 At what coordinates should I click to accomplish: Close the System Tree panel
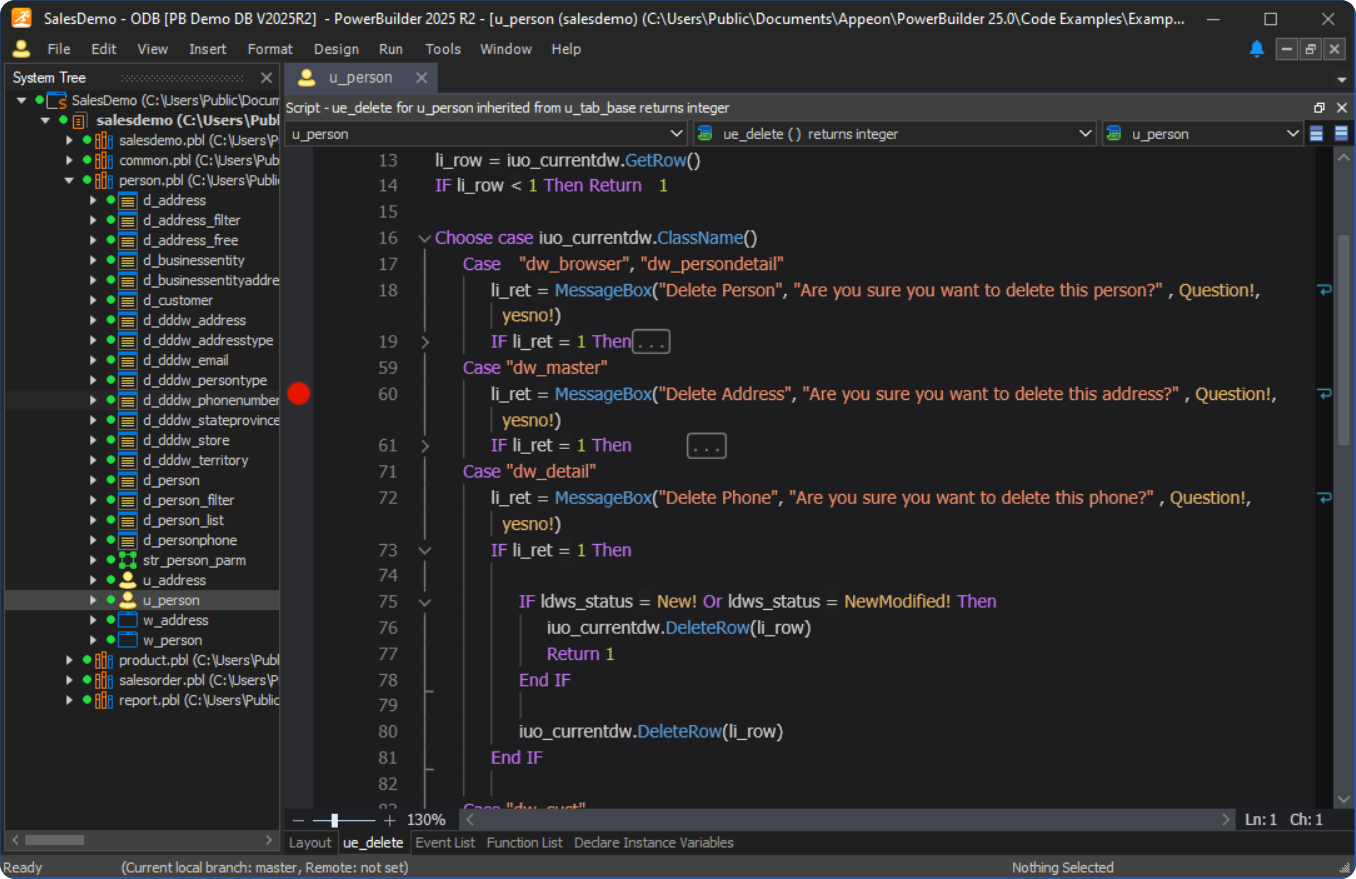266,78
